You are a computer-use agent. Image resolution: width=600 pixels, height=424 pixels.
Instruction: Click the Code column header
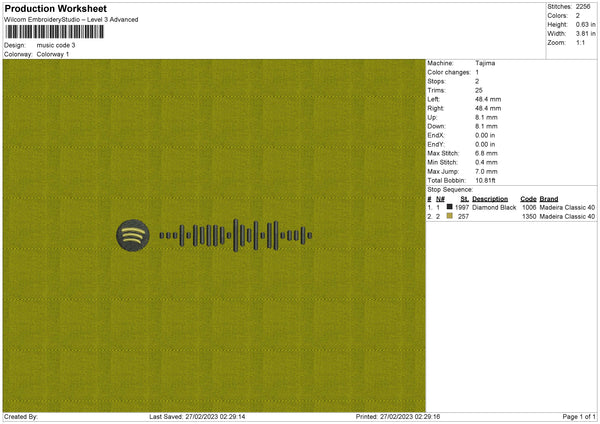(528, 199)
